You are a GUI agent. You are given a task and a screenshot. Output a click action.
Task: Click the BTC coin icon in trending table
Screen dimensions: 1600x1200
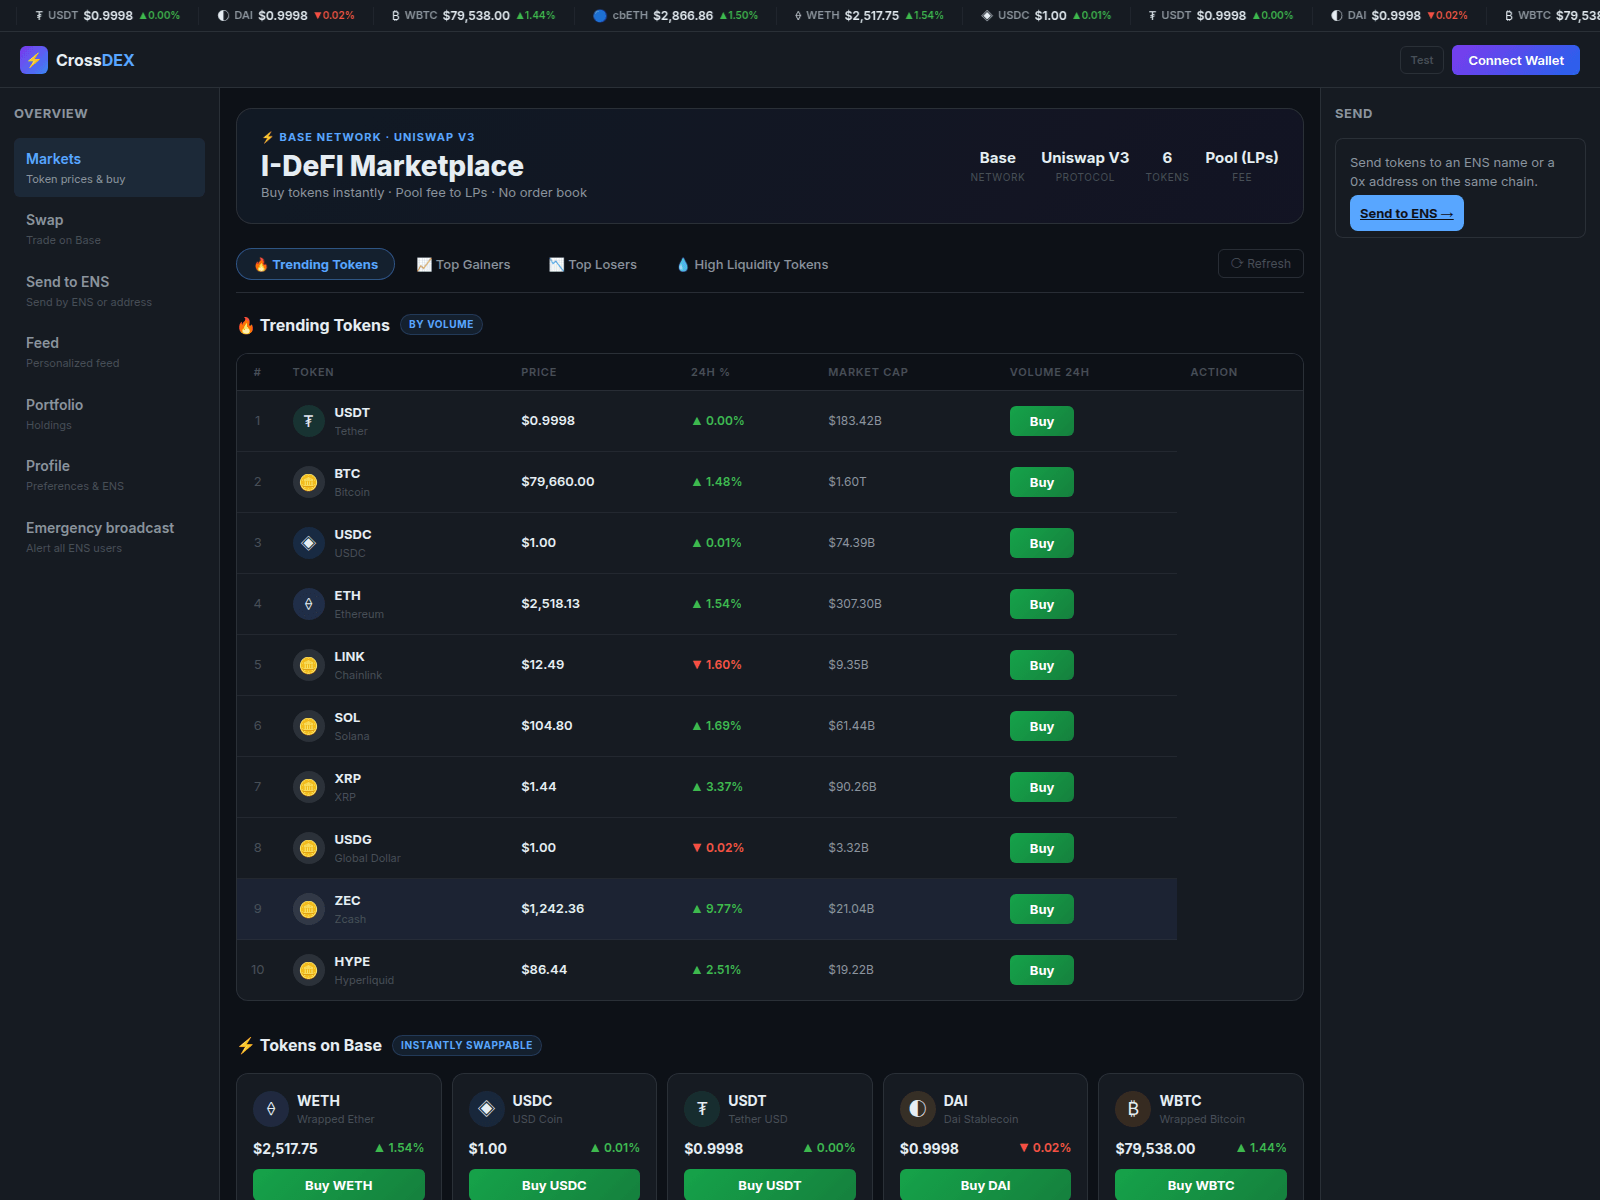(309, 482)
